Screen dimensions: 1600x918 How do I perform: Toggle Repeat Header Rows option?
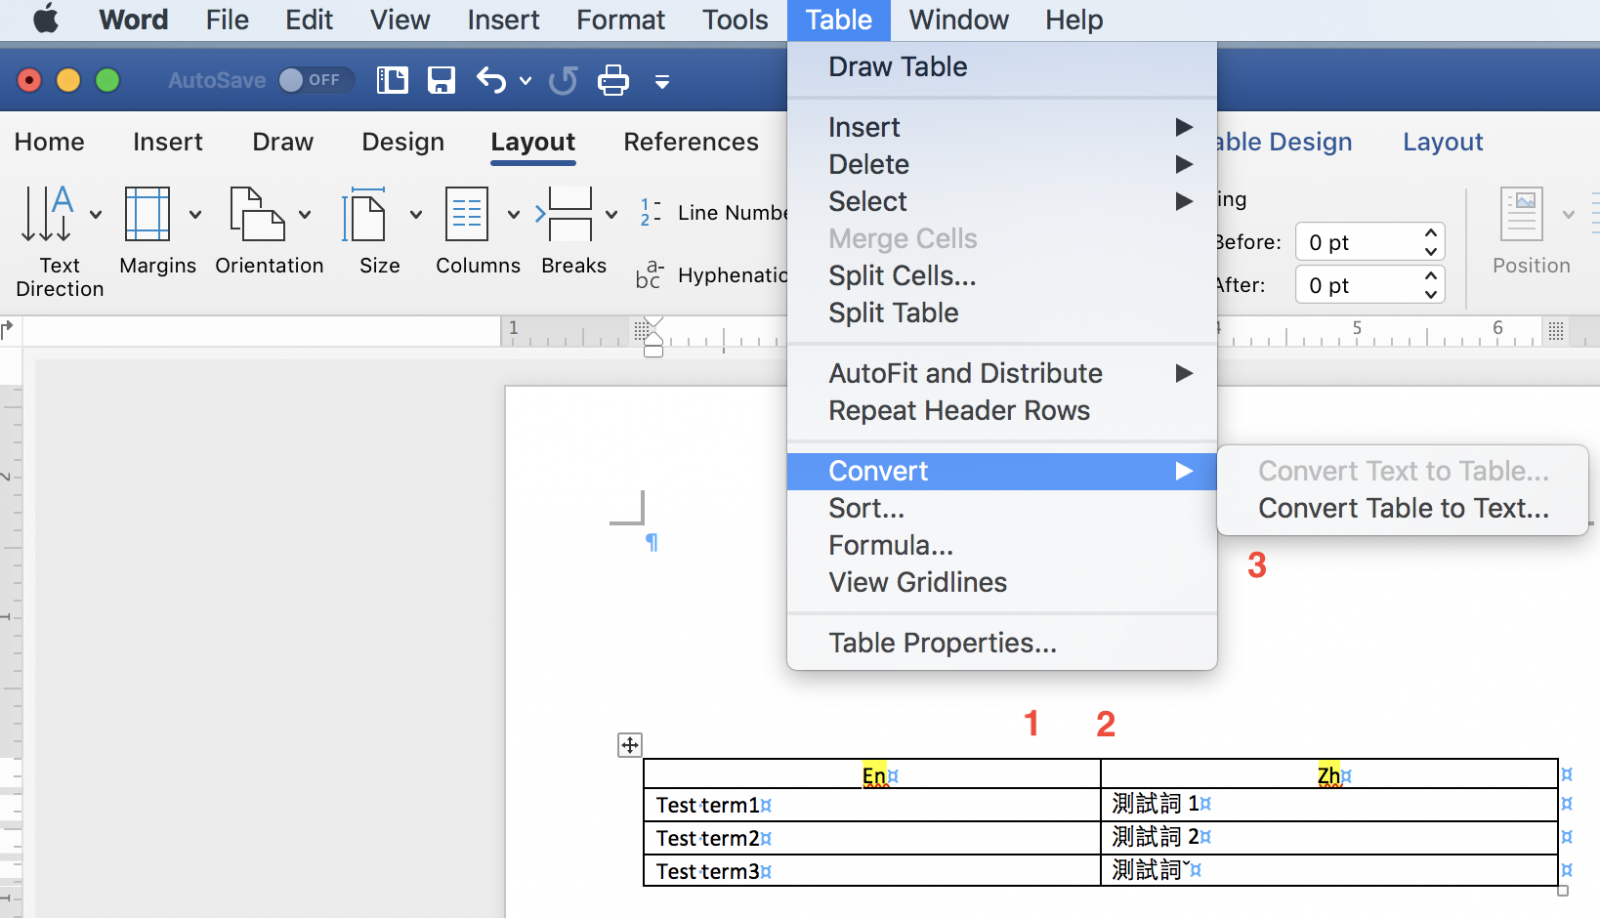pyautogui.click(x=958, y=411)
